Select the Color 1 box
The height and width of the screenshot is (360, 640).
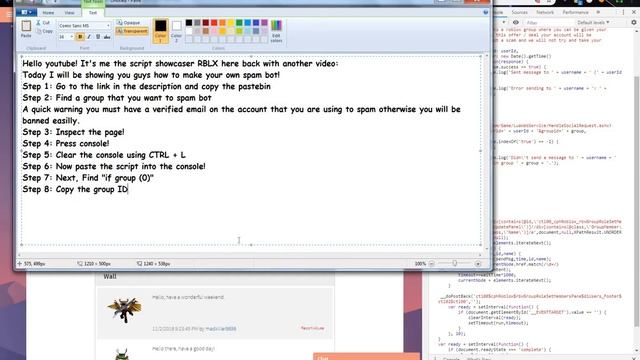(160, 31)
